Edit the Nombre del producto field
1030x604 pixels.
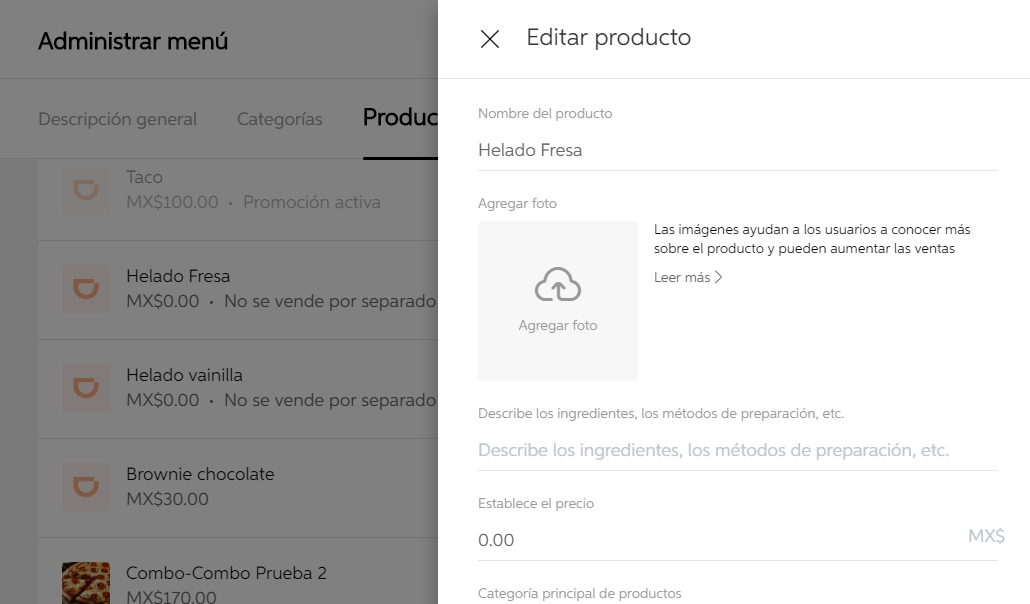click(738, 151)
